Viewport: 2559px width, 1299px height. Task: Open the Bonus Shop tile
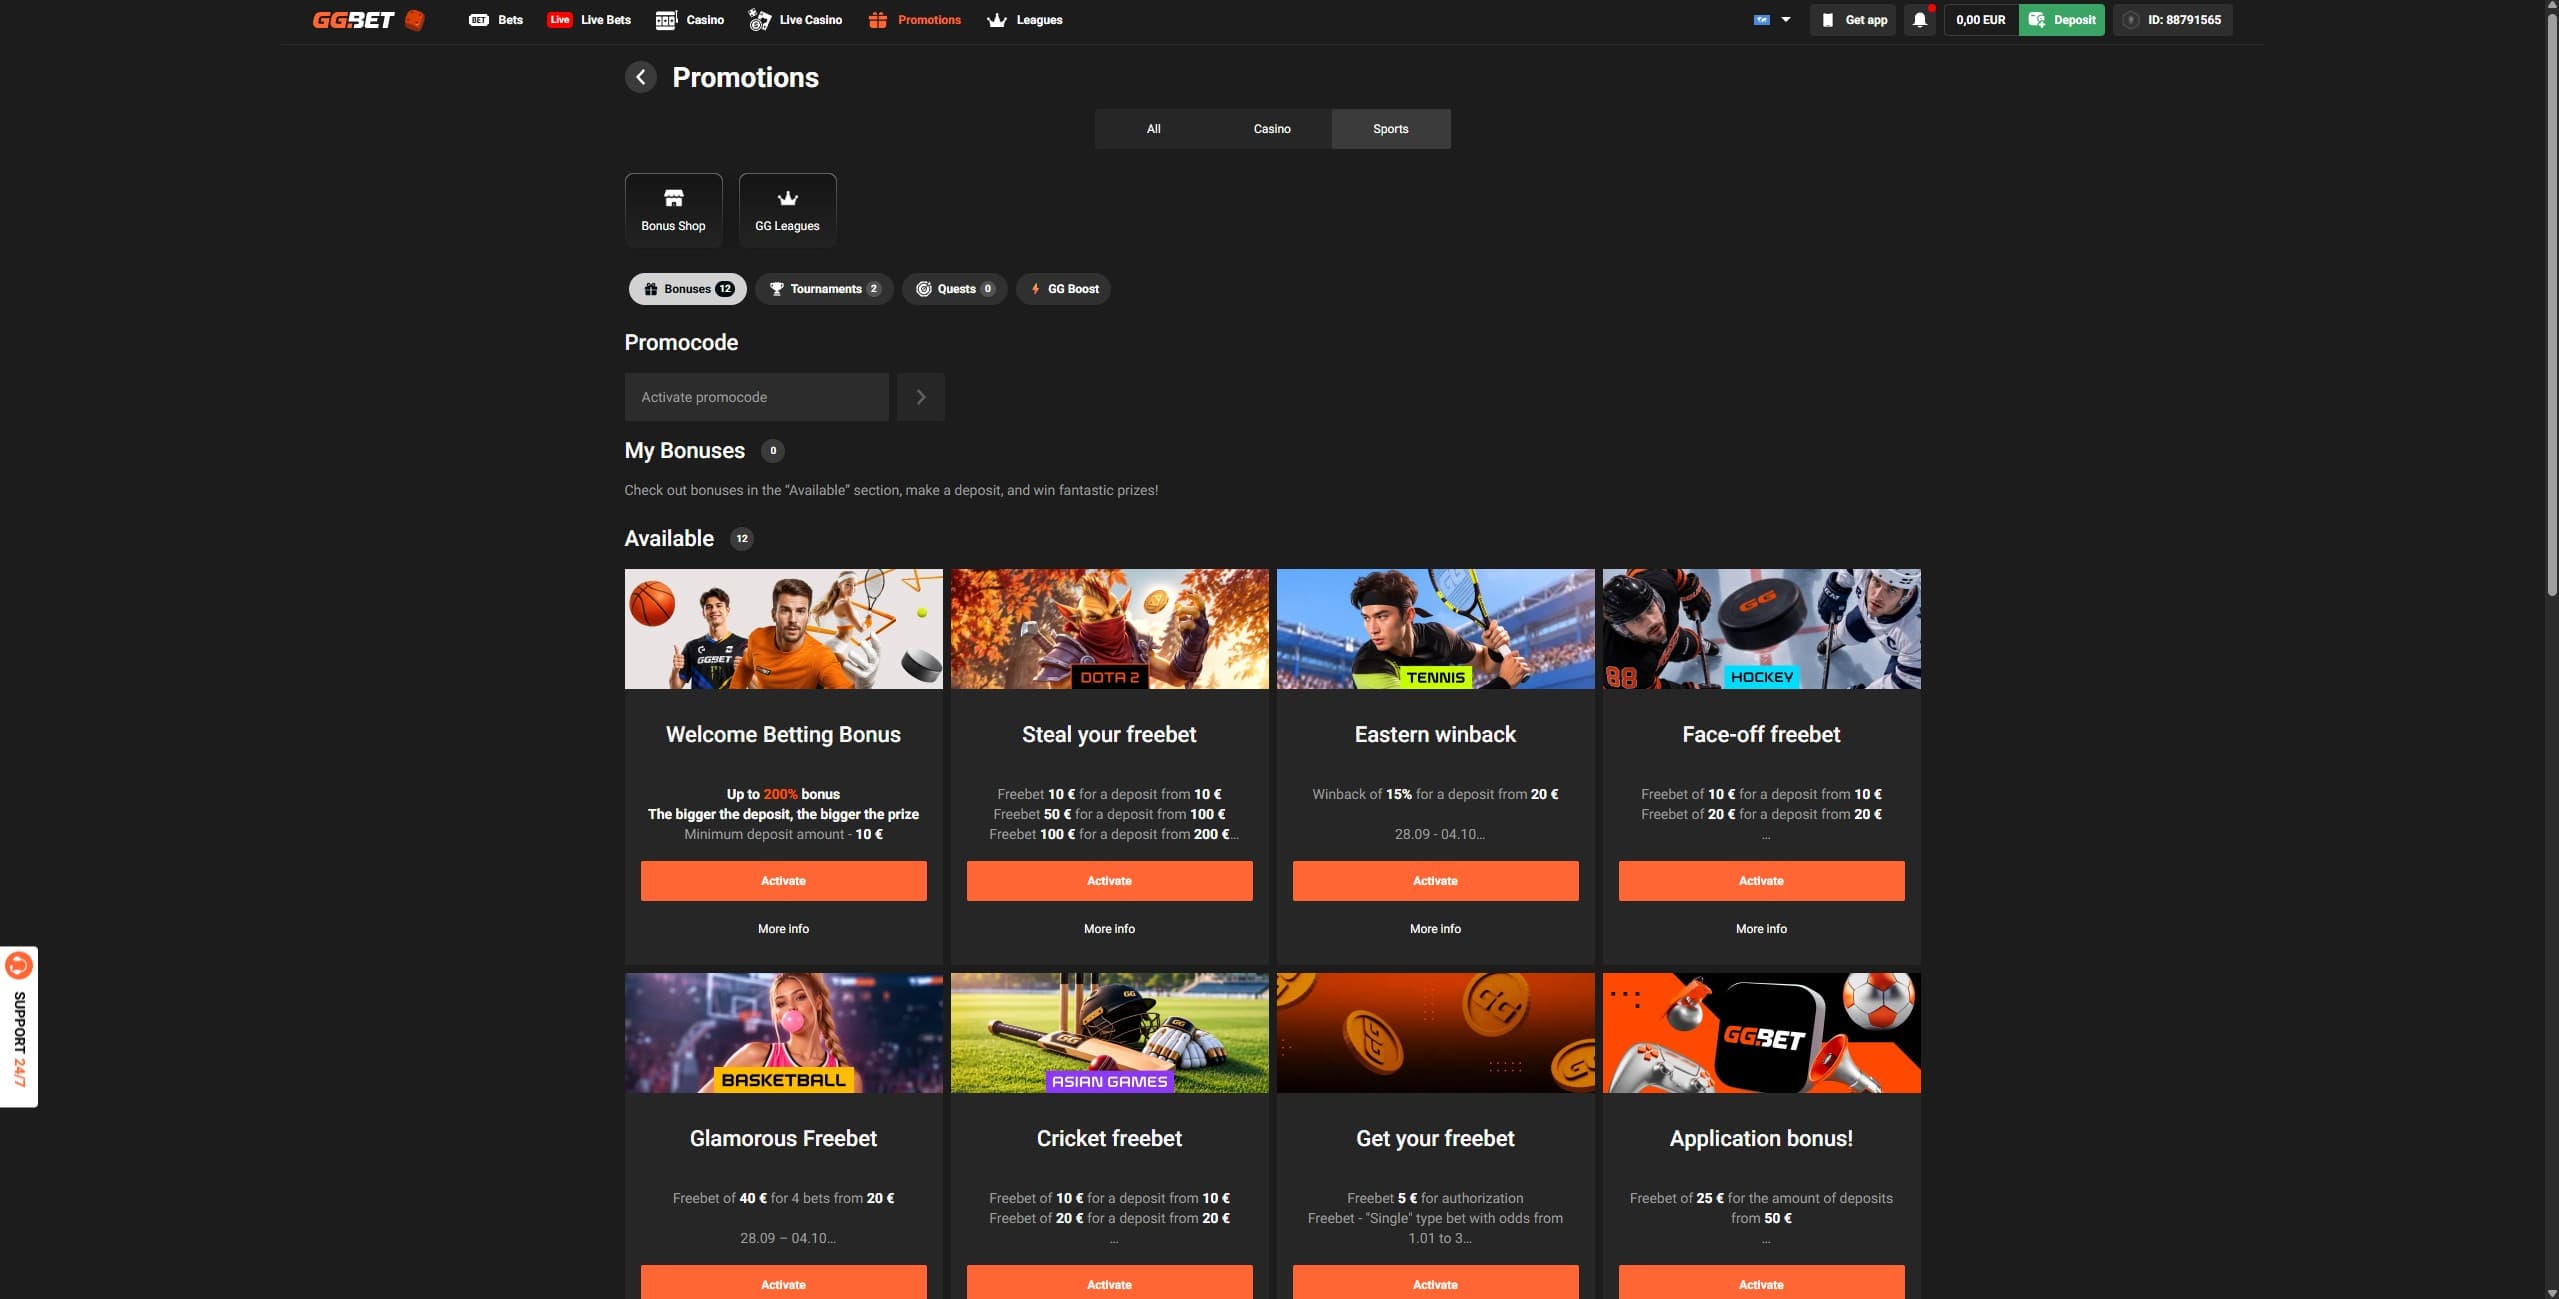[673, 210]
